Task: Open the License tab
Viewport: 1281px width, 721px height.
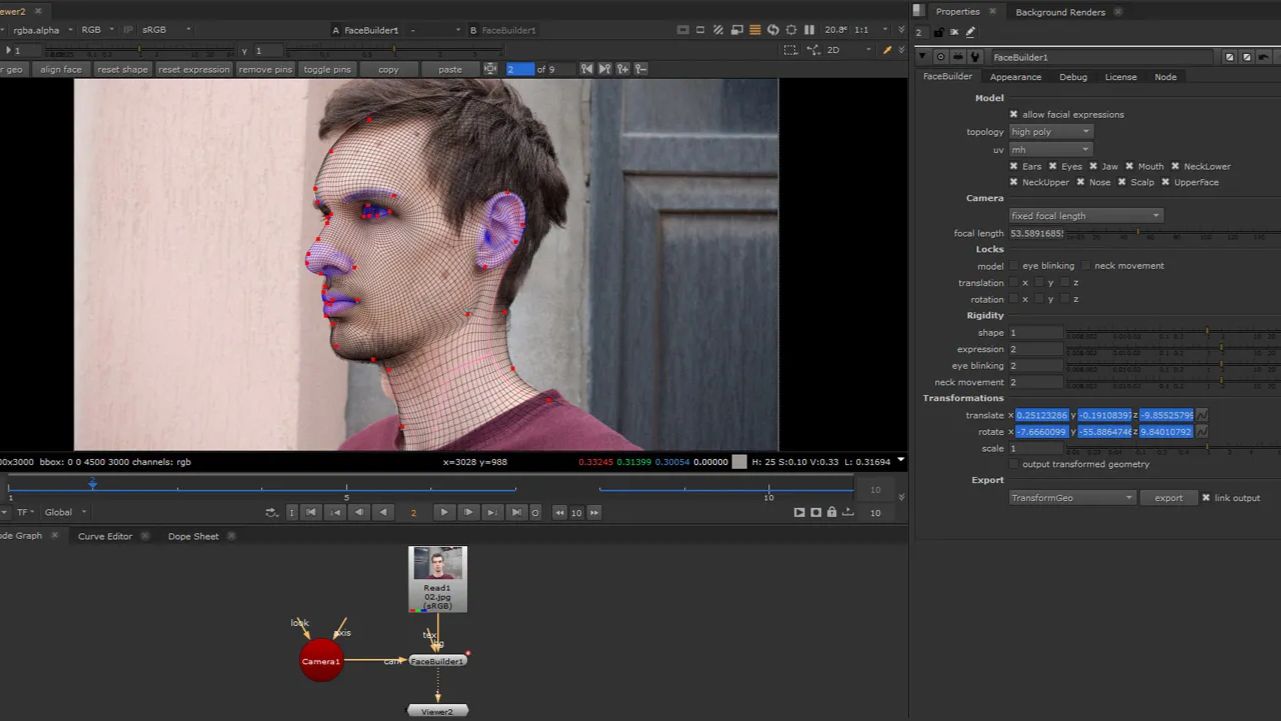Action: tap(1120, 77)
